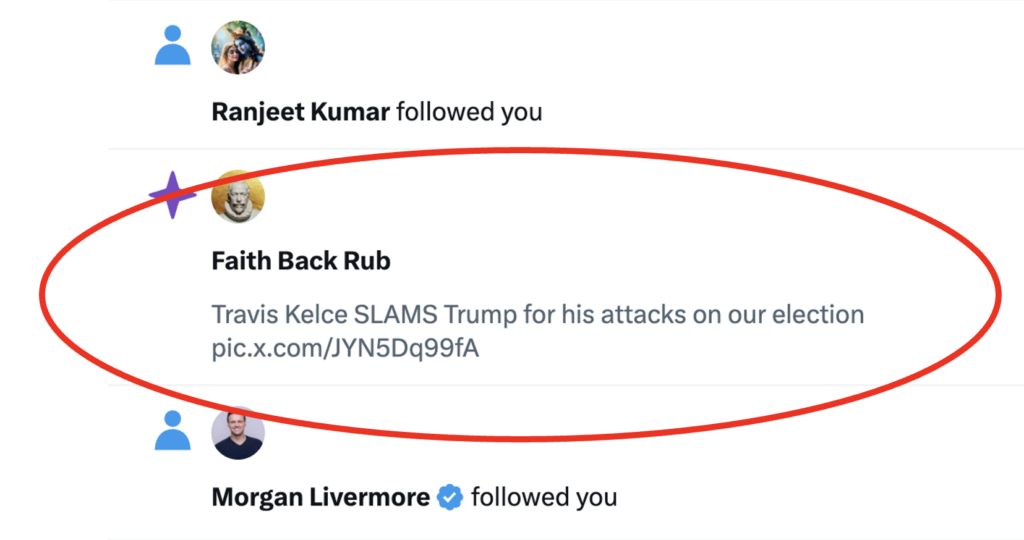The image size is (1024, 540).
Task: Click "followed you" after Morgan Livermore's badge
Action: tap(544, 497)
